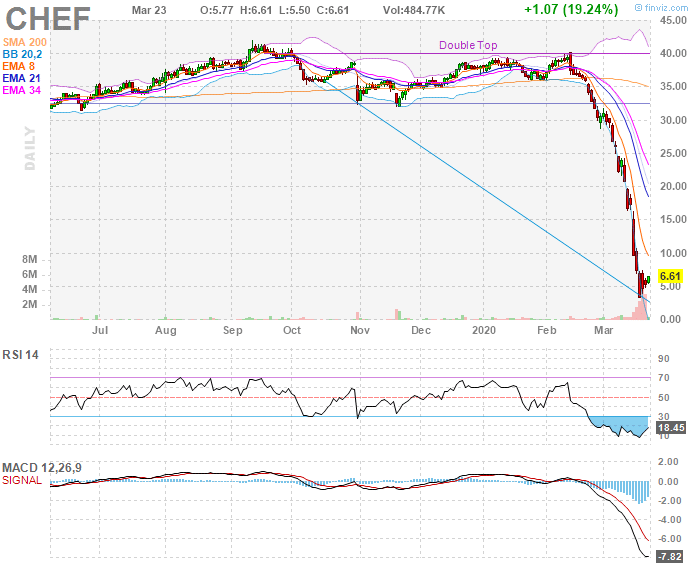
Task: Click the RSI 90 axis label
Action: (x=664, y=359)
